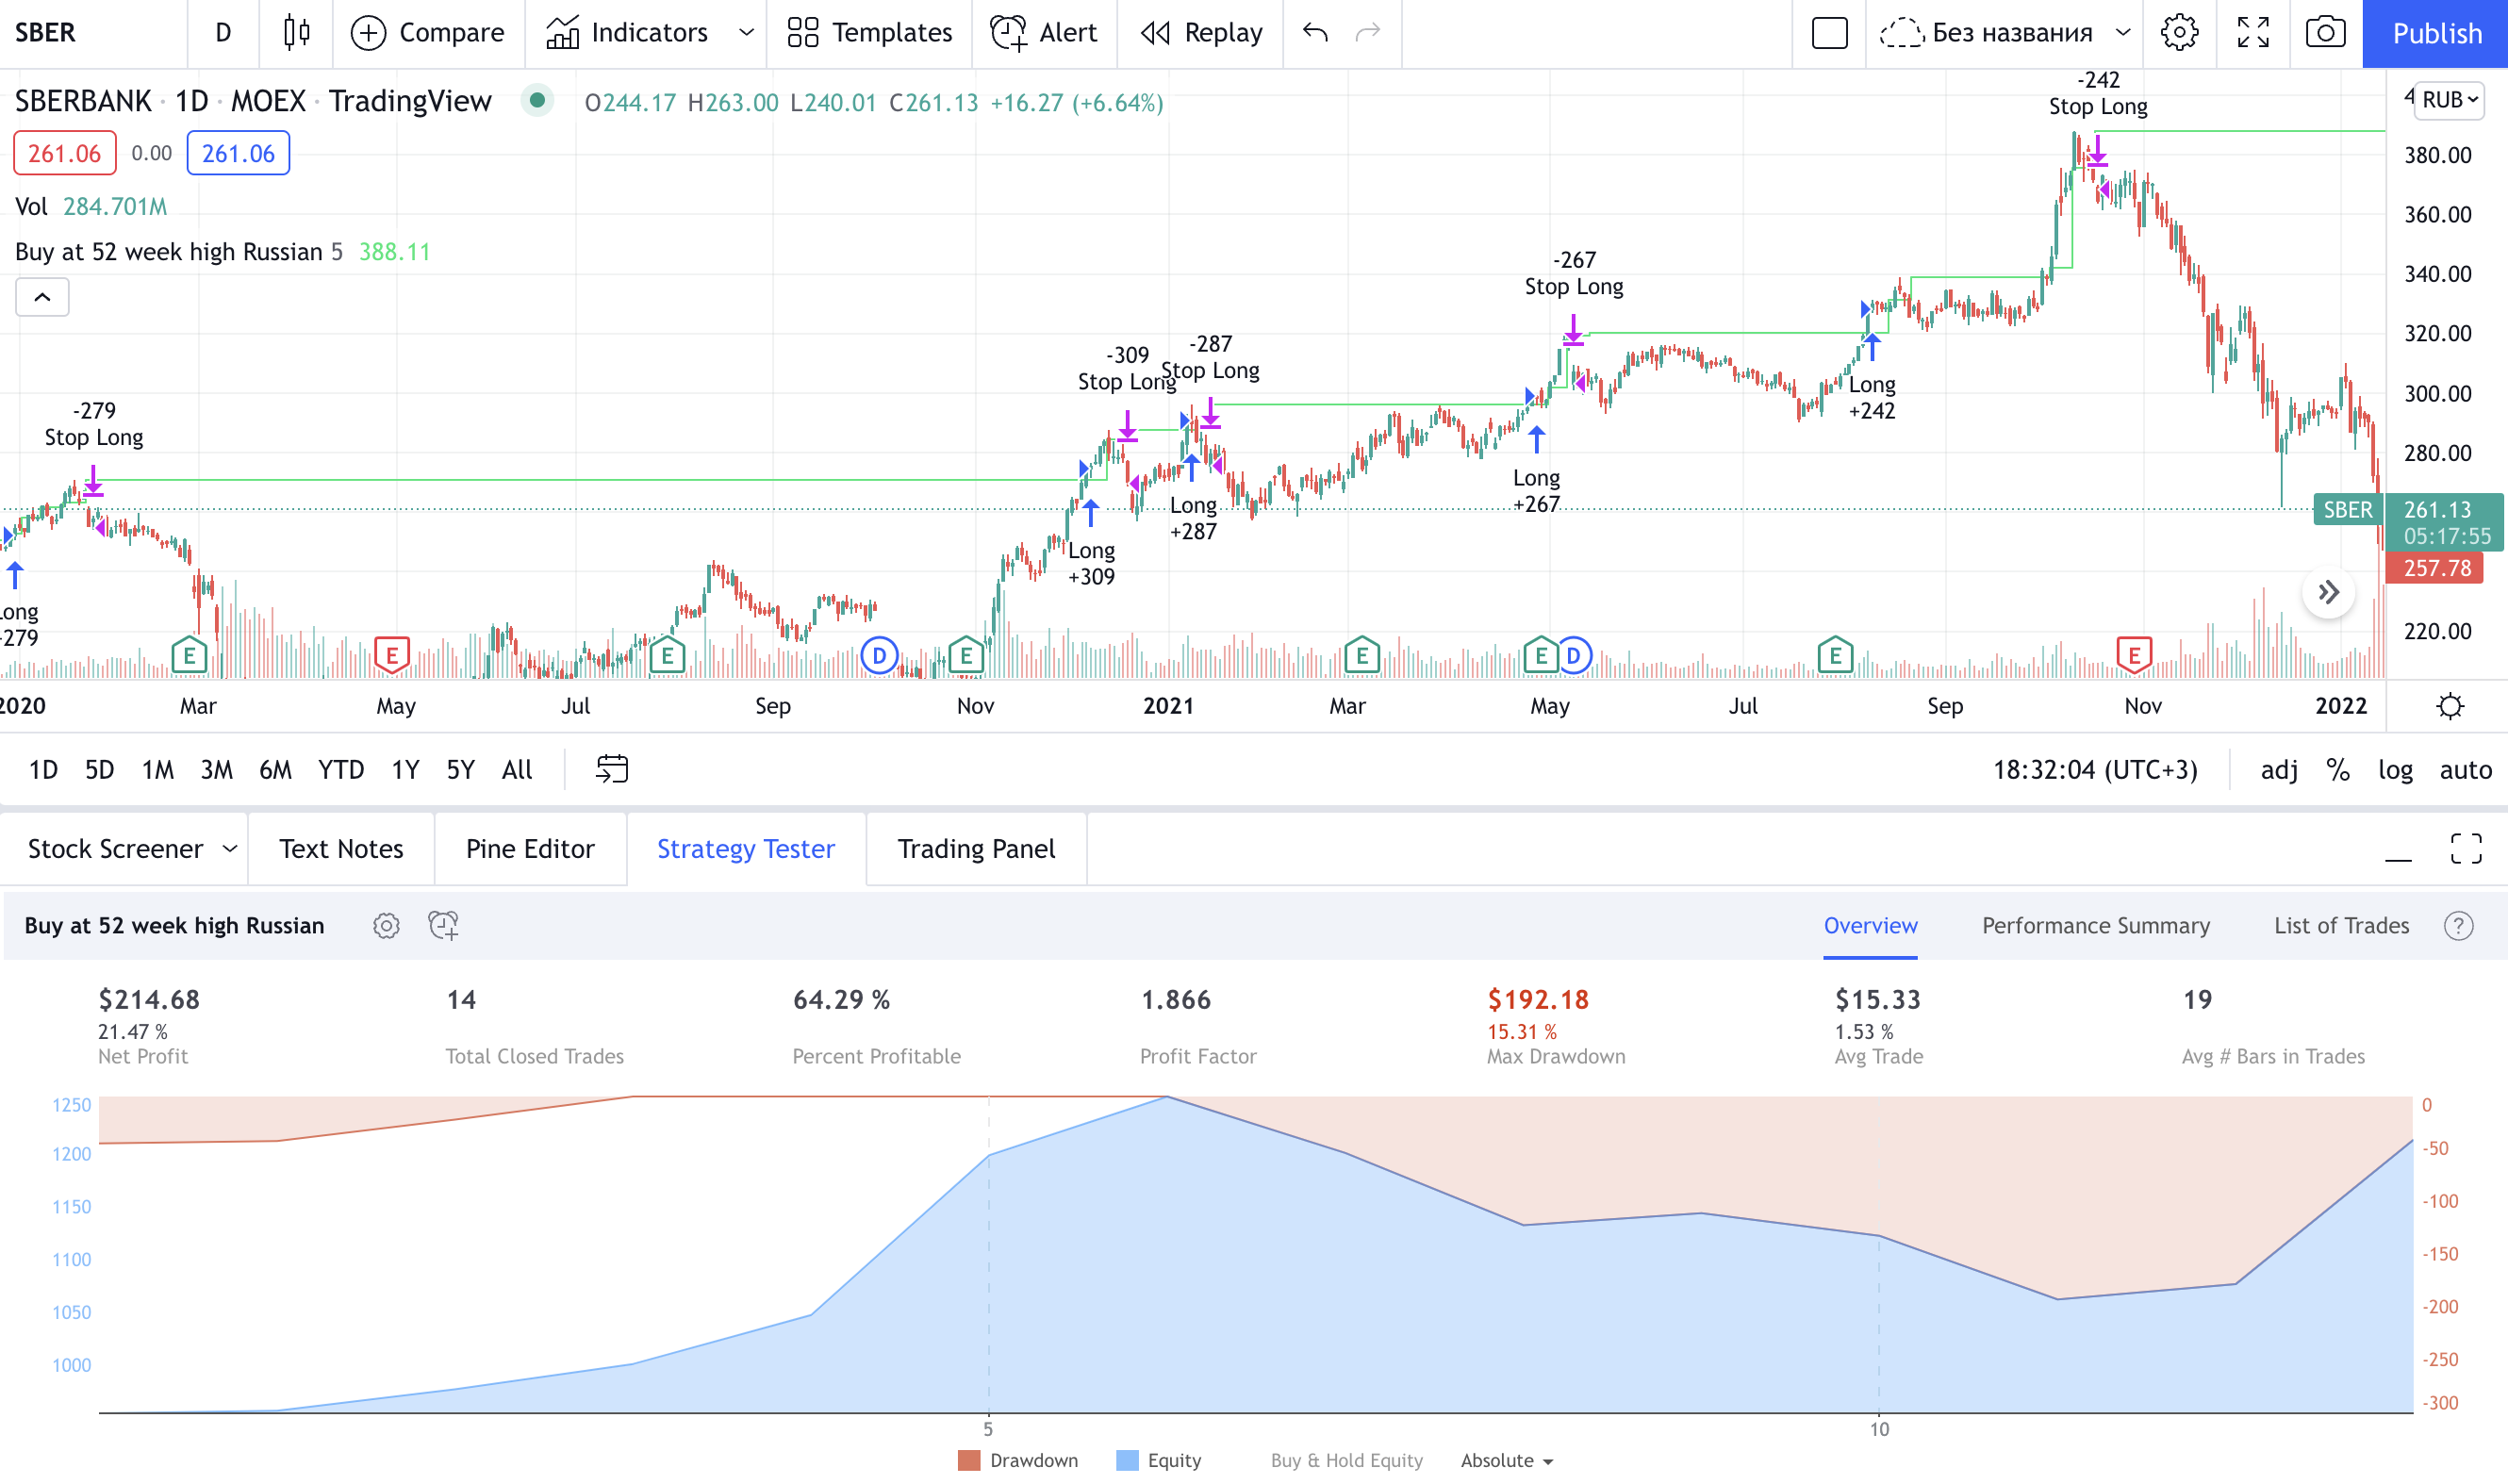Open the Absolute display mode dropdown
The width and height of the screenshot is (2508, 1484).
[1507, 1460]
